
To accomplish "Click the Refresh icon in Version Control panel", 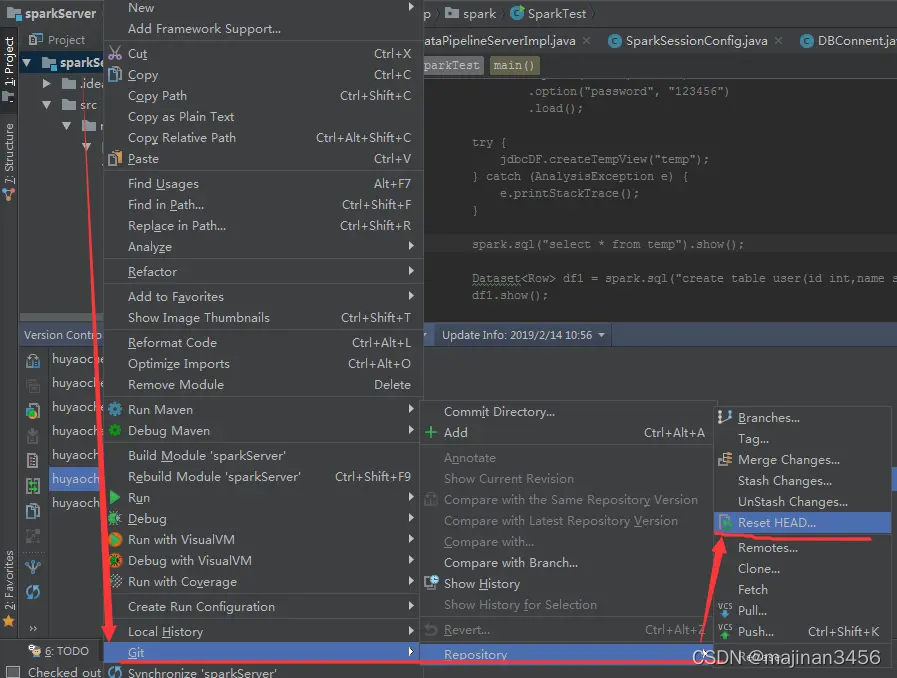I will [x=33, y=592].
